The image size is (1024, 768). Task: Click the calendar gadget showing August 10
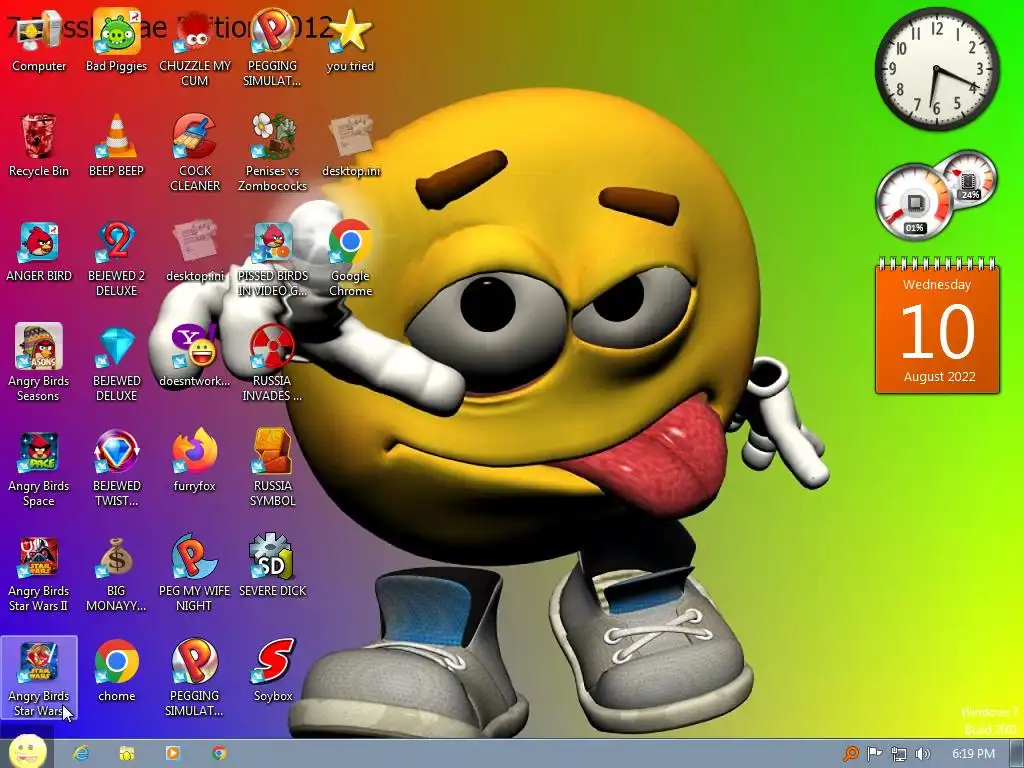point(937,327)
